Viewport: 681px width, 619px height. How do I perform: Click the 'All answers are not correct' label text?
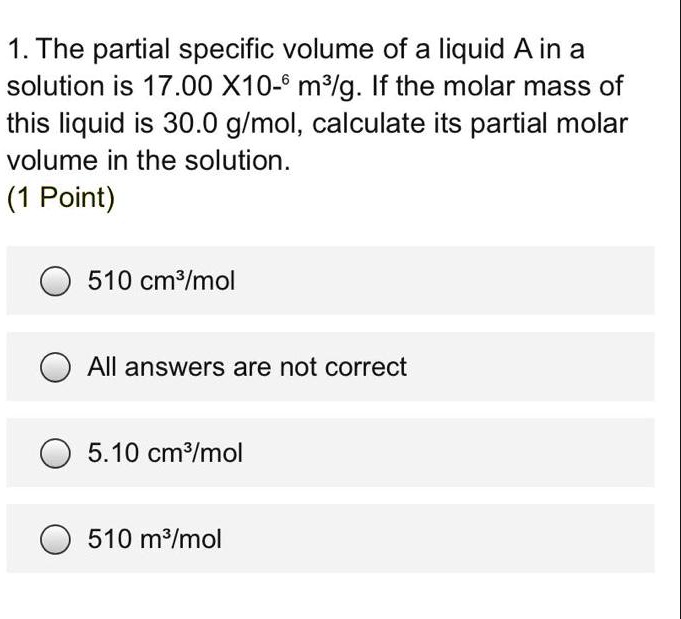pyautogui.click(x=247, y=367)
